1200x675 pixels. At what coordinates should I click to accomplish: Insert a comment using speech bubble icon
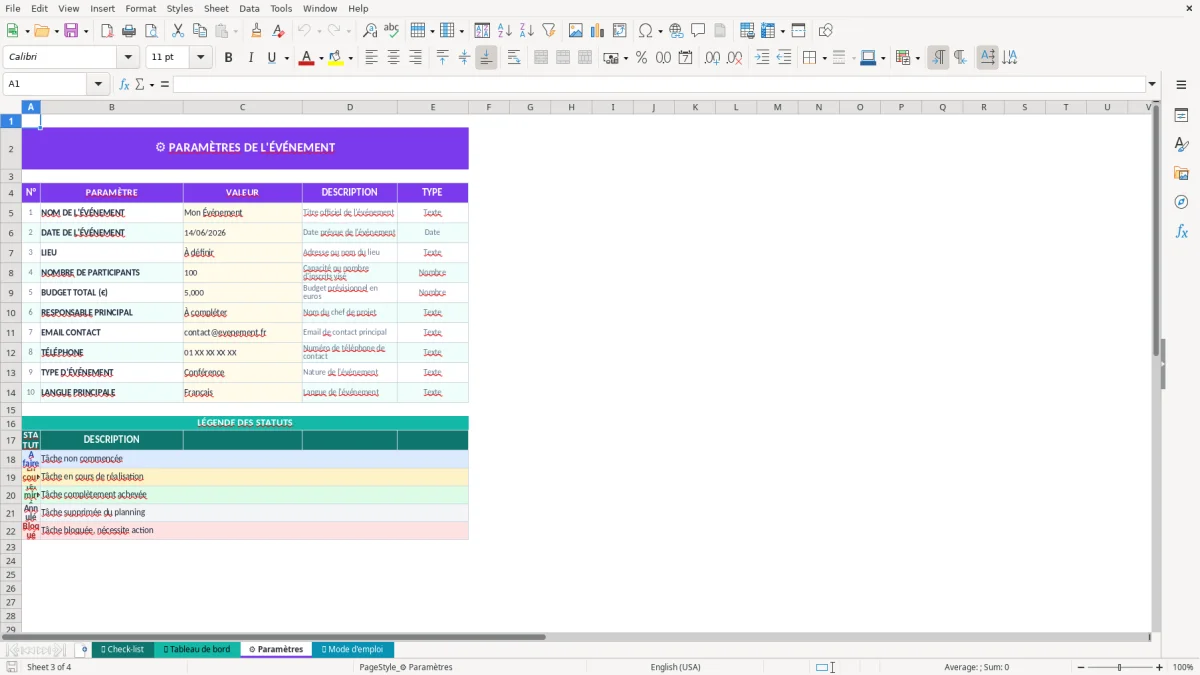[x=698, y=31]
